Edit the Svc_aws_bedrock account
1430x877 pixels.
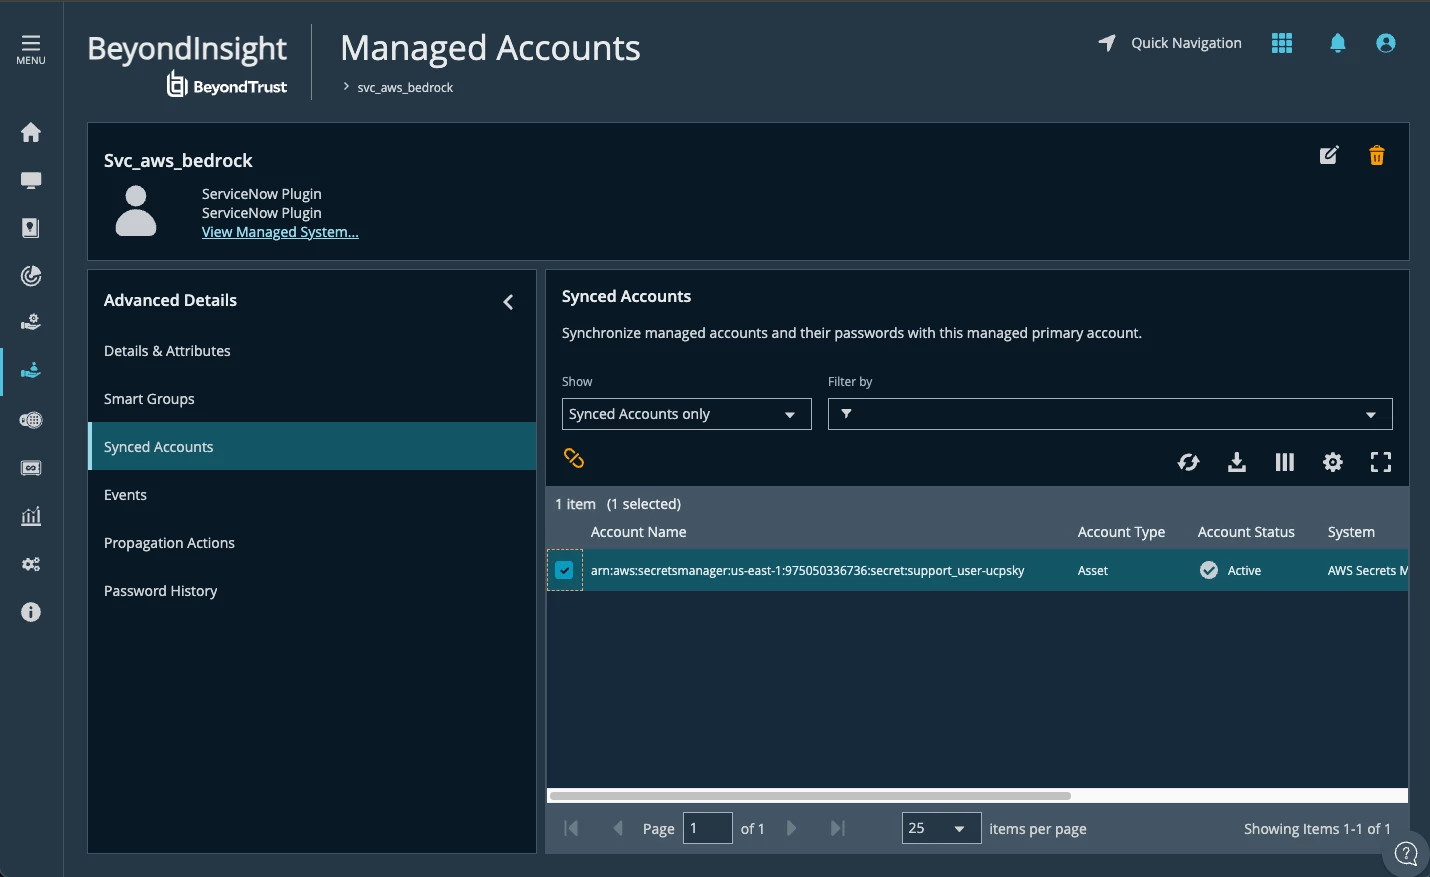pos(1329,155)
